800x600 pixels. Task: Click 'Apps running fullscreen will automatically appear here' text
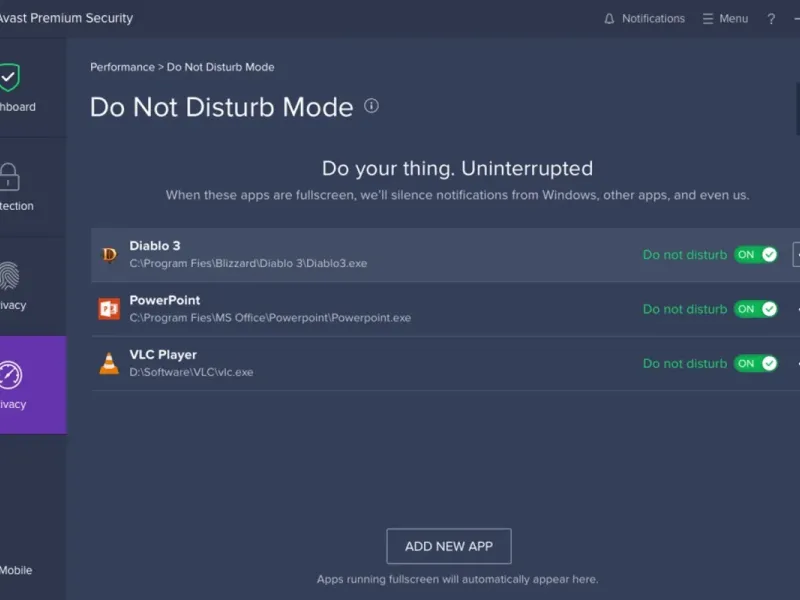pyautogui.click(x=457, y=580)
